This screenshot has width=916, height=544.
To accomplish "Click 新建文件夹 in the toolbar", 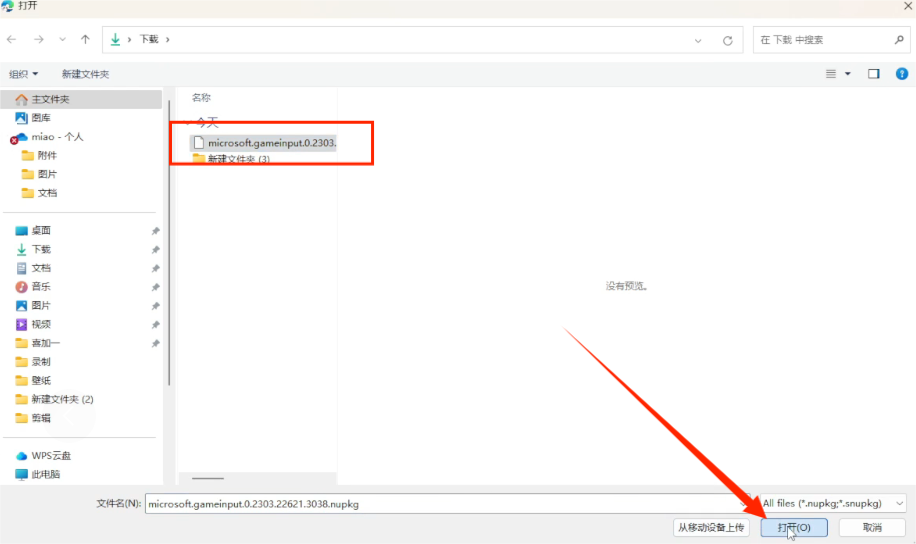I will click(85, 74).
